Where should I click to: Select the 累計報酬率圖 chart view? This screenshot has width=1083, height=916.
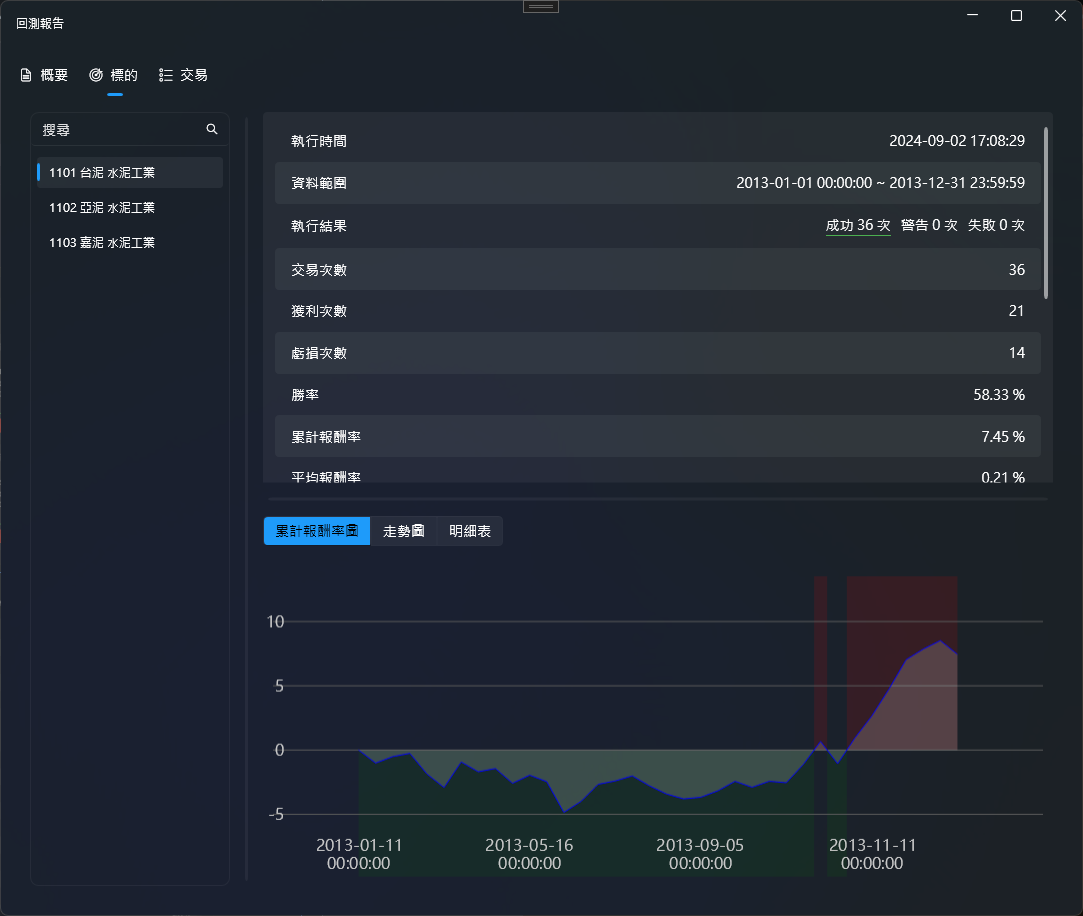click(x=317, y=531)
